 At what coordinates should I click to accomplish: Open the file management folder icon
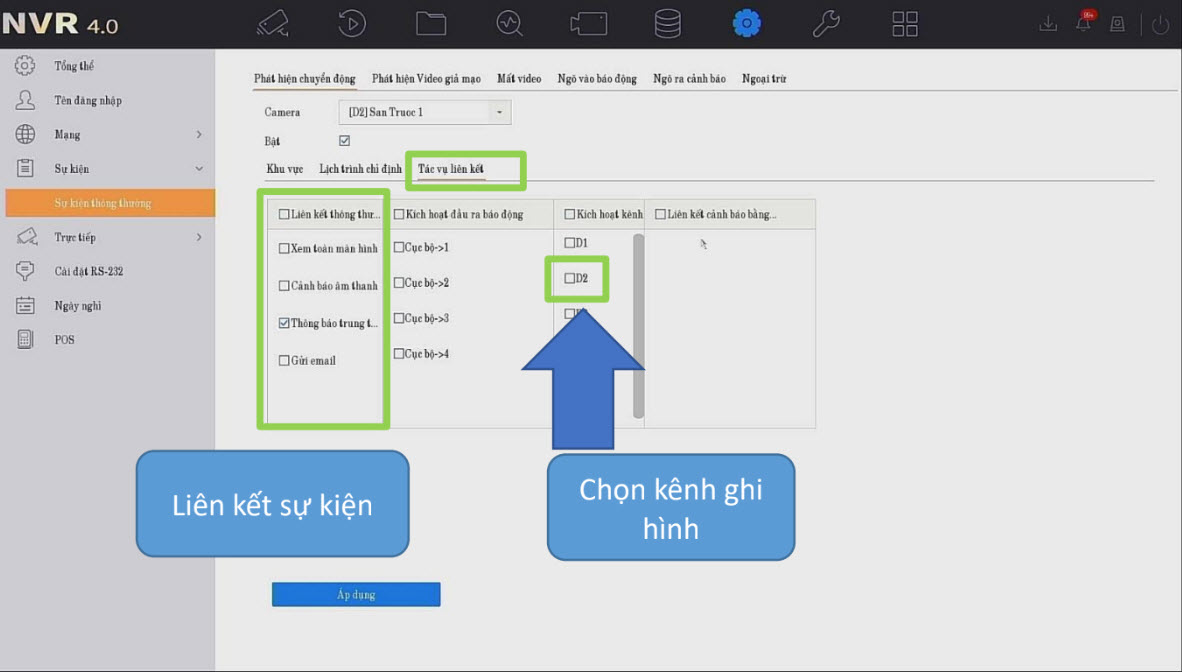(x=431, y=23)
